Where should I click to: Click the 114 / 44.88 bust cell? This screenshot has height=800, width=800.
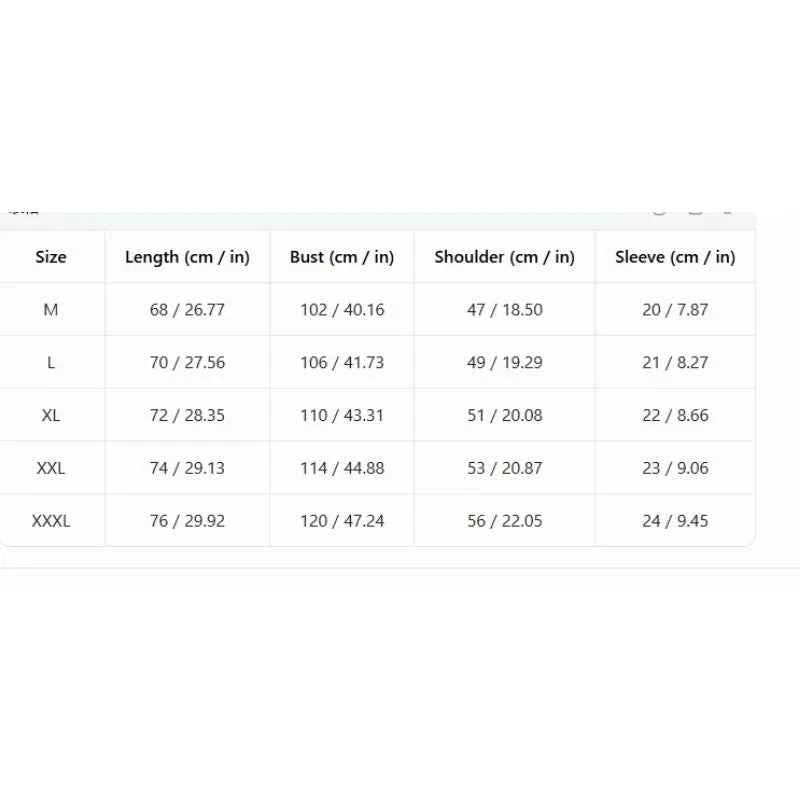coord(342,468)
